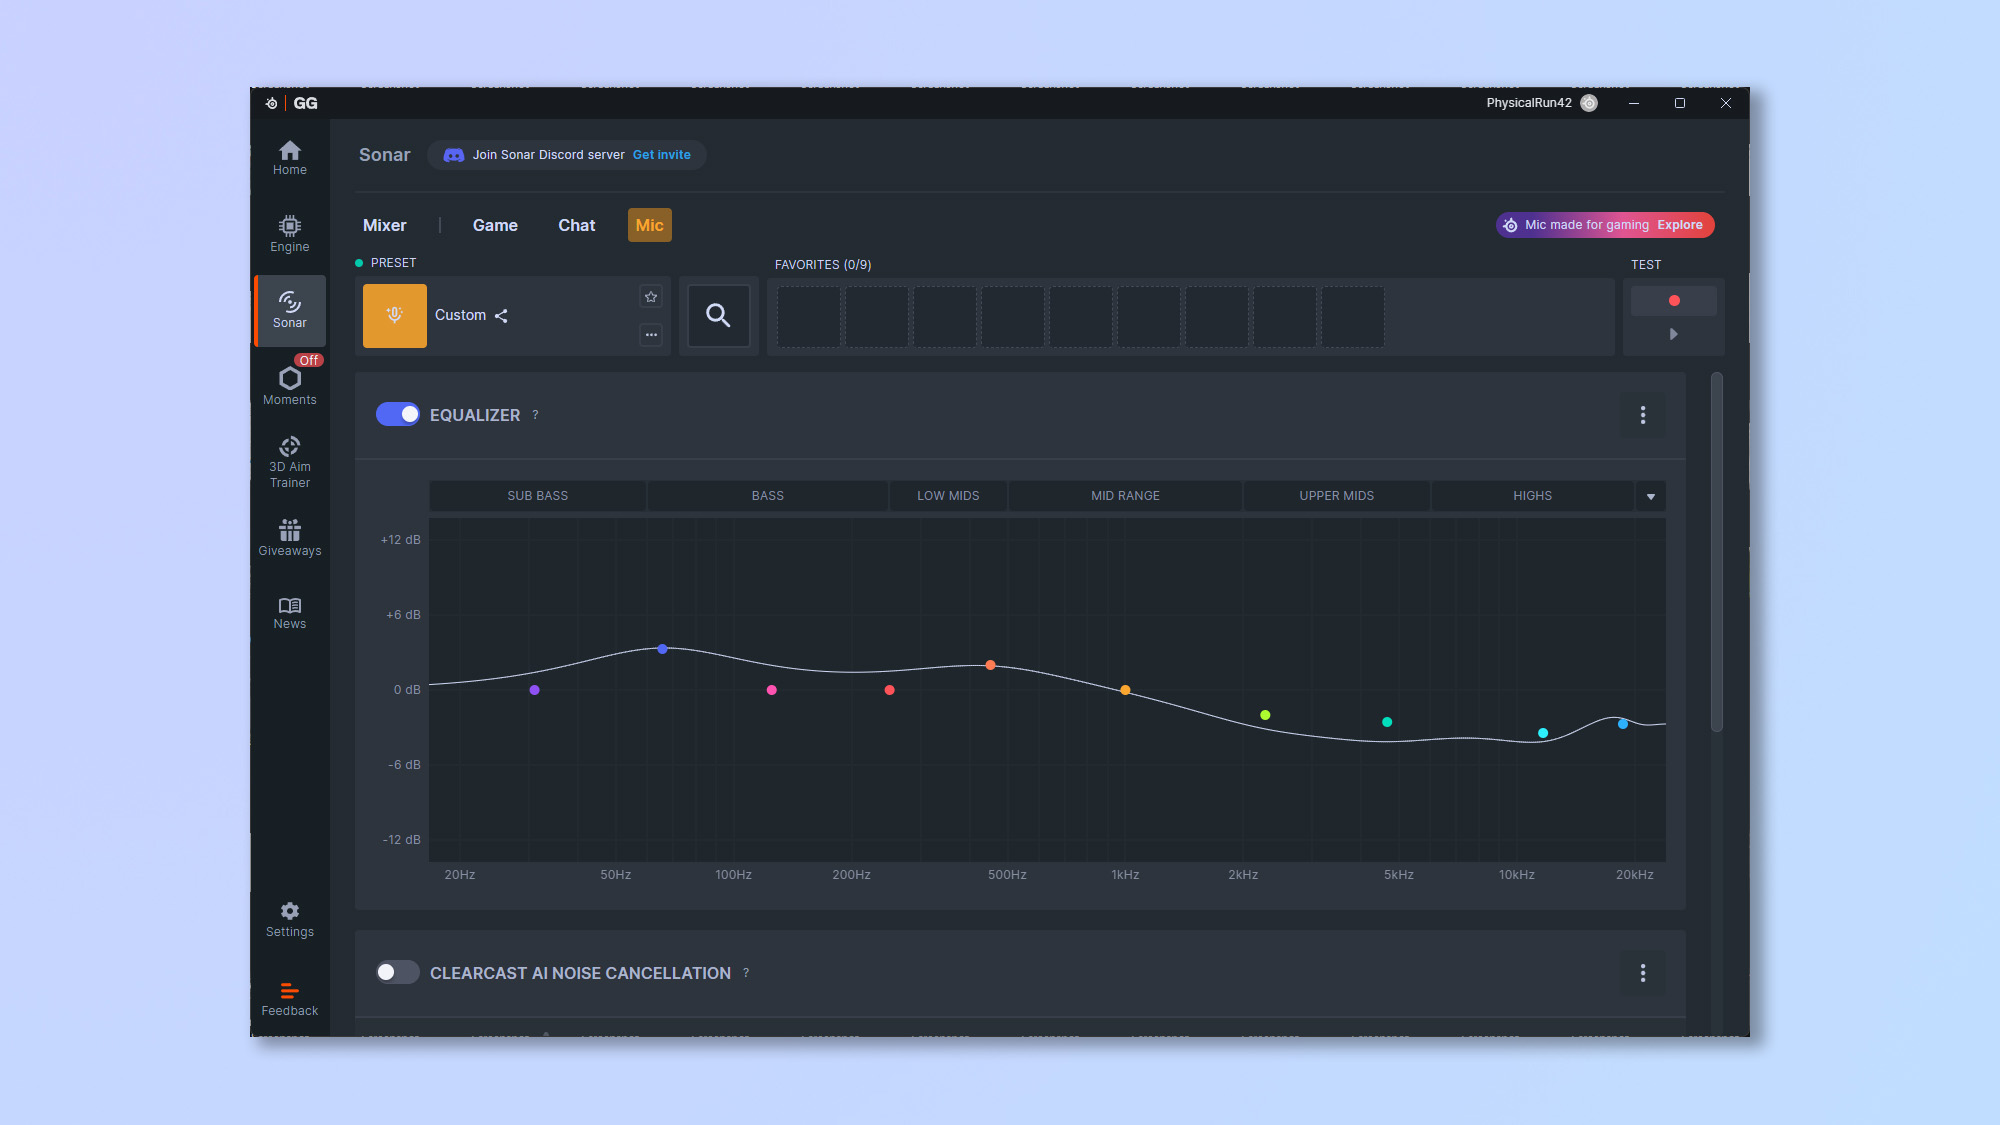
Task: Enable ClearCast AI Noise Cancellation toggle
Action: click(398, 973)
